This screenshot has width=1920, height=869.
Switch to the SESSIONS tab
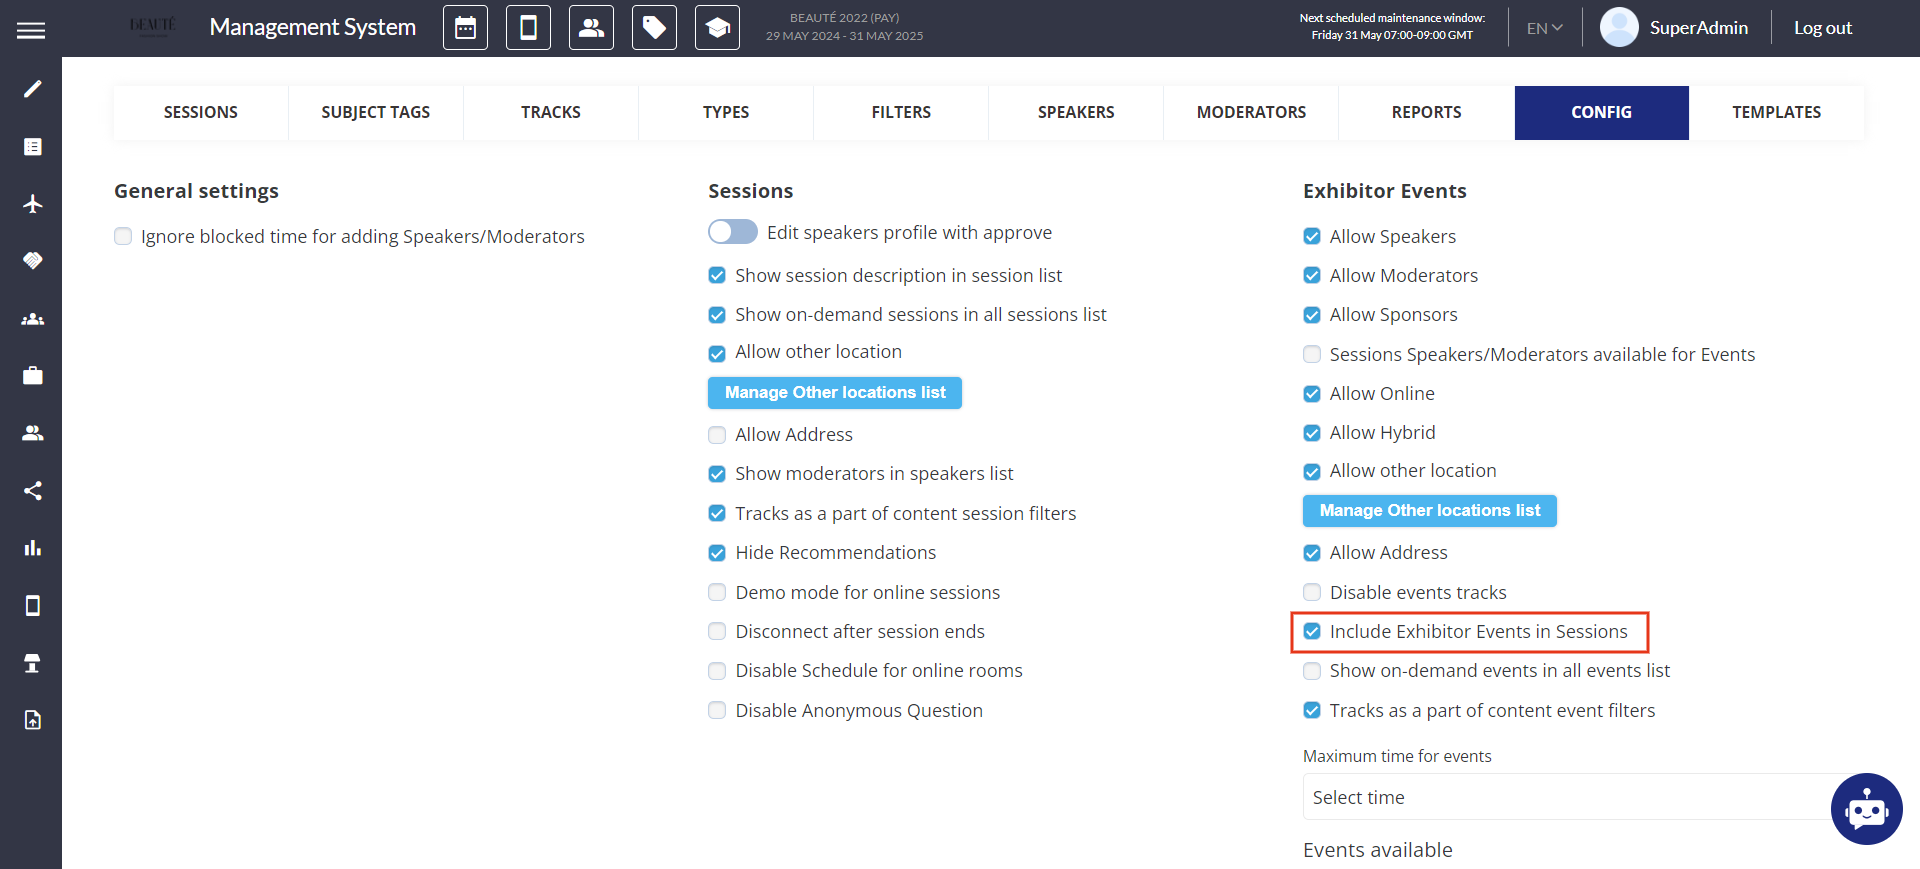(201, 113)
